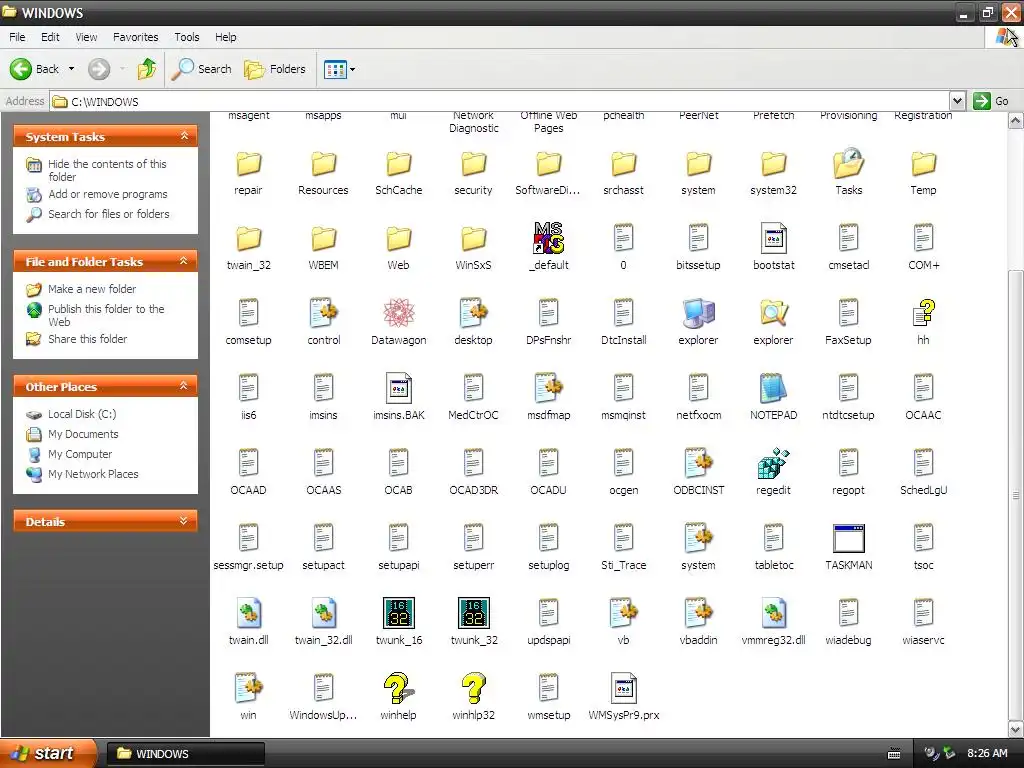1024x768 pixels.
Task: Select the system settings file icon
Action: (698, 538)
